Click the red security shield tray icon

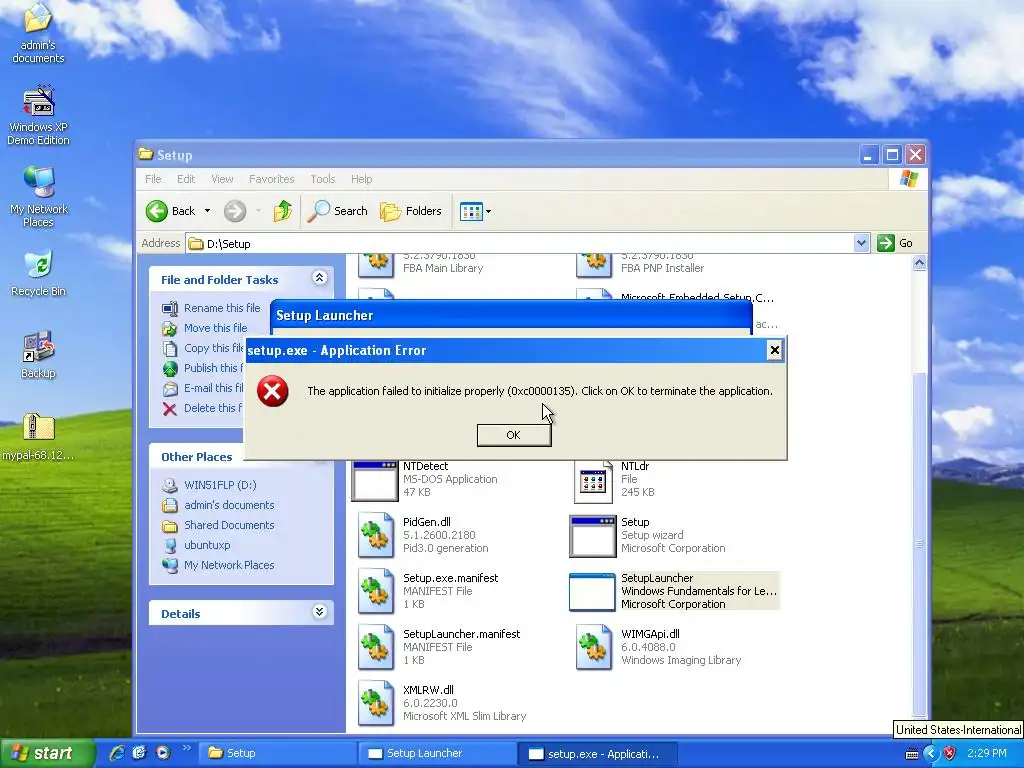[950, 754]
